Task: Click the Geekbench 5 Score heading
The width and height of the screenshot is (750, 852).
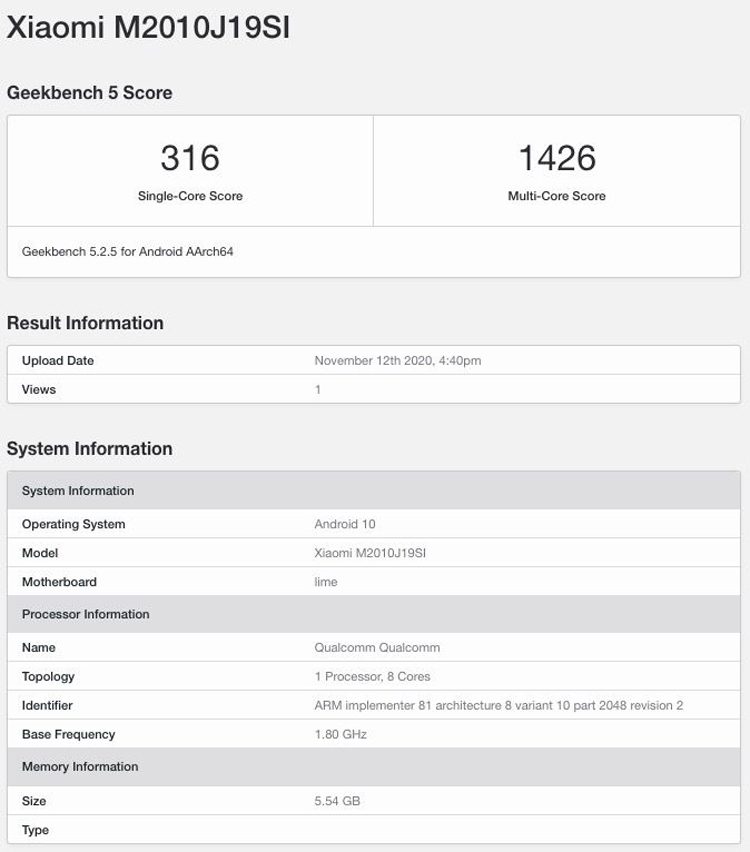Action: pyautogui.click(x=90, y=93)
